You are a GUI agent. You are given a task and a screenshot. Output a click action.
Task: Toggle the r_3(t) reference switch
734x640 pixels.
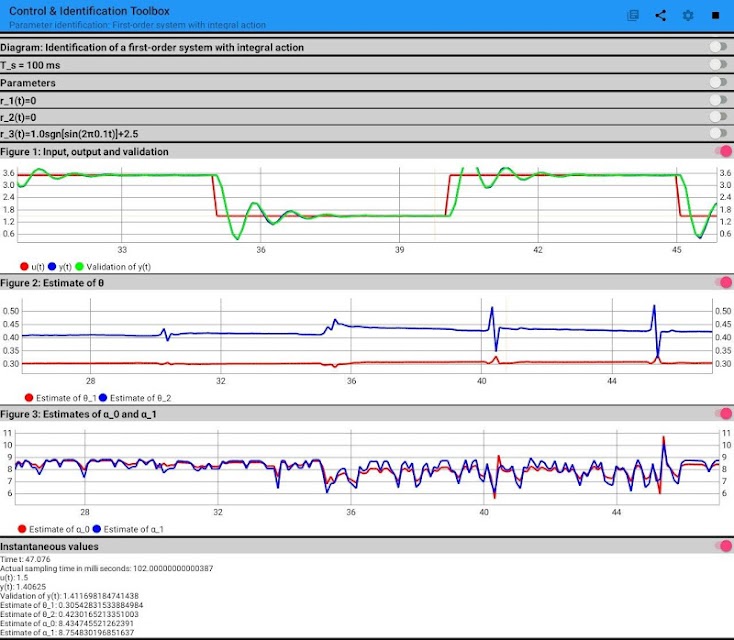pyautogui.click(x=719, y=133)
